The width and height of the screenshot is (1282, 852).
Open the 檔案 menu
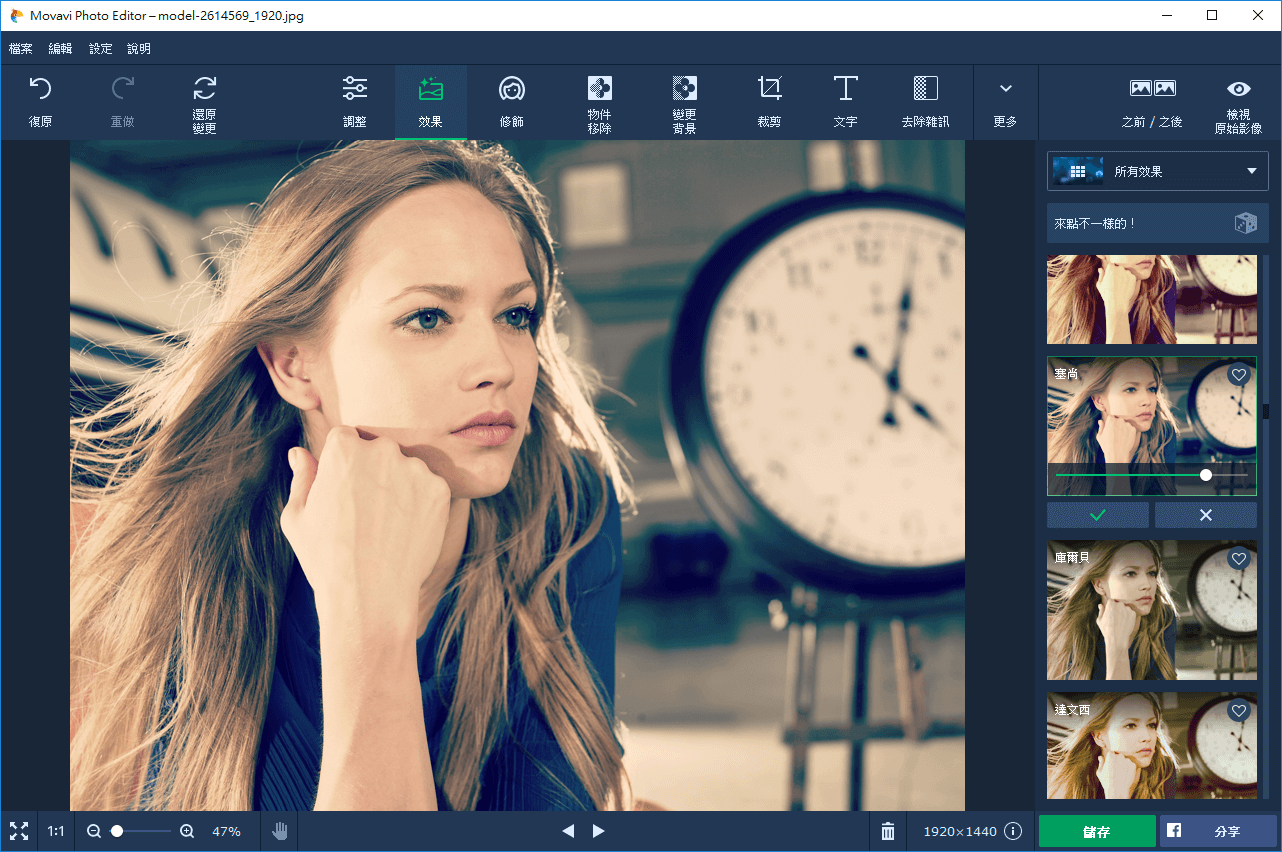pyautogui.click(x=21, y=48)
